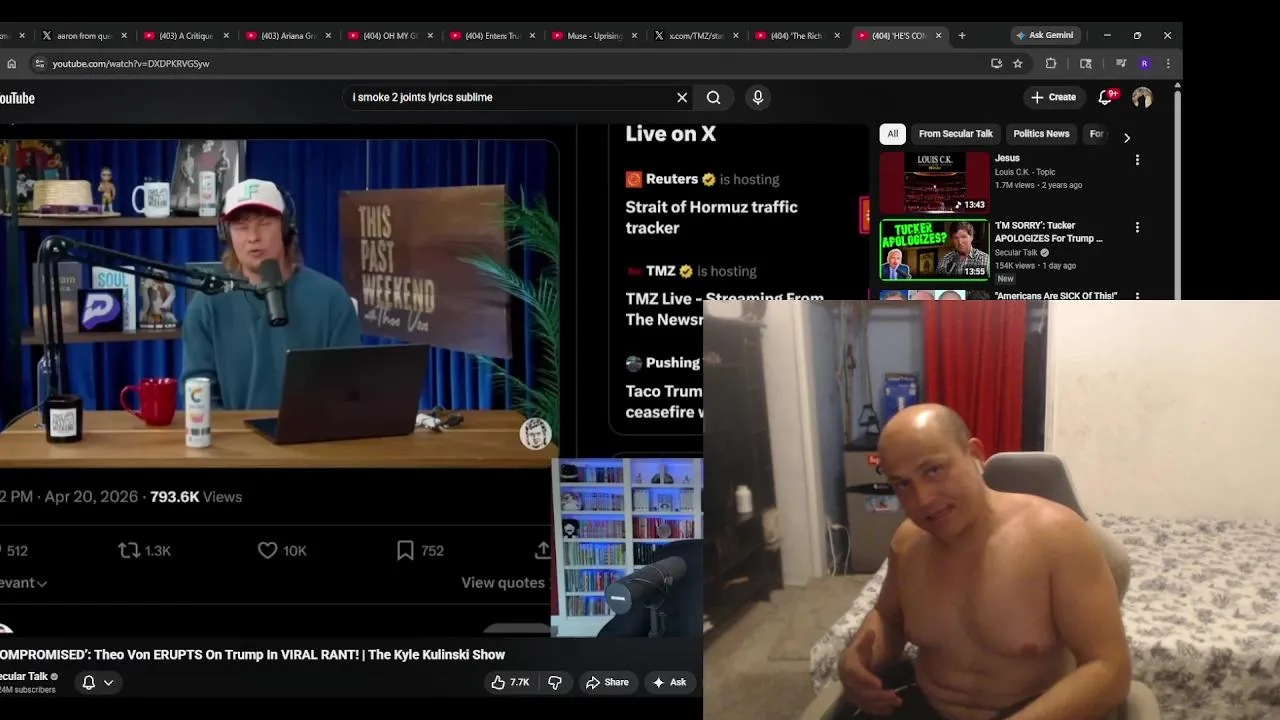This screenshot has width=1280, height=720.
Task: Click the Create button
Action: click(1053, 97)
